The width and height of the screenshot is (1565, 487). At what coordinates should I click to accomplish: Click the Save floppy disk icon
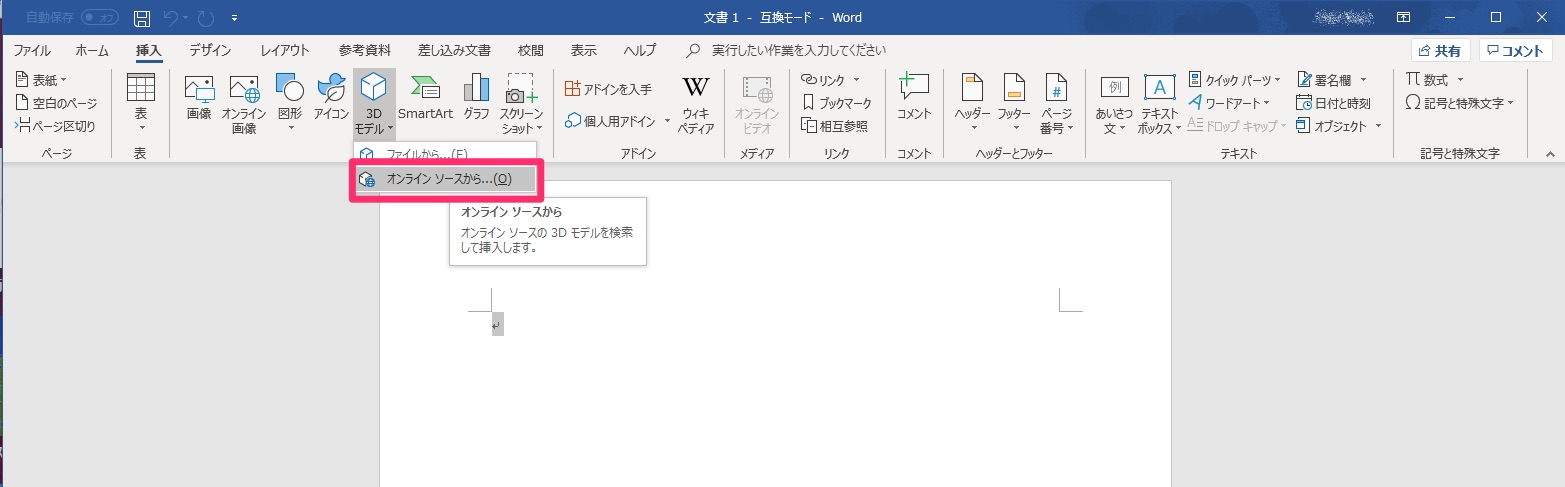(x=142, y=18)
